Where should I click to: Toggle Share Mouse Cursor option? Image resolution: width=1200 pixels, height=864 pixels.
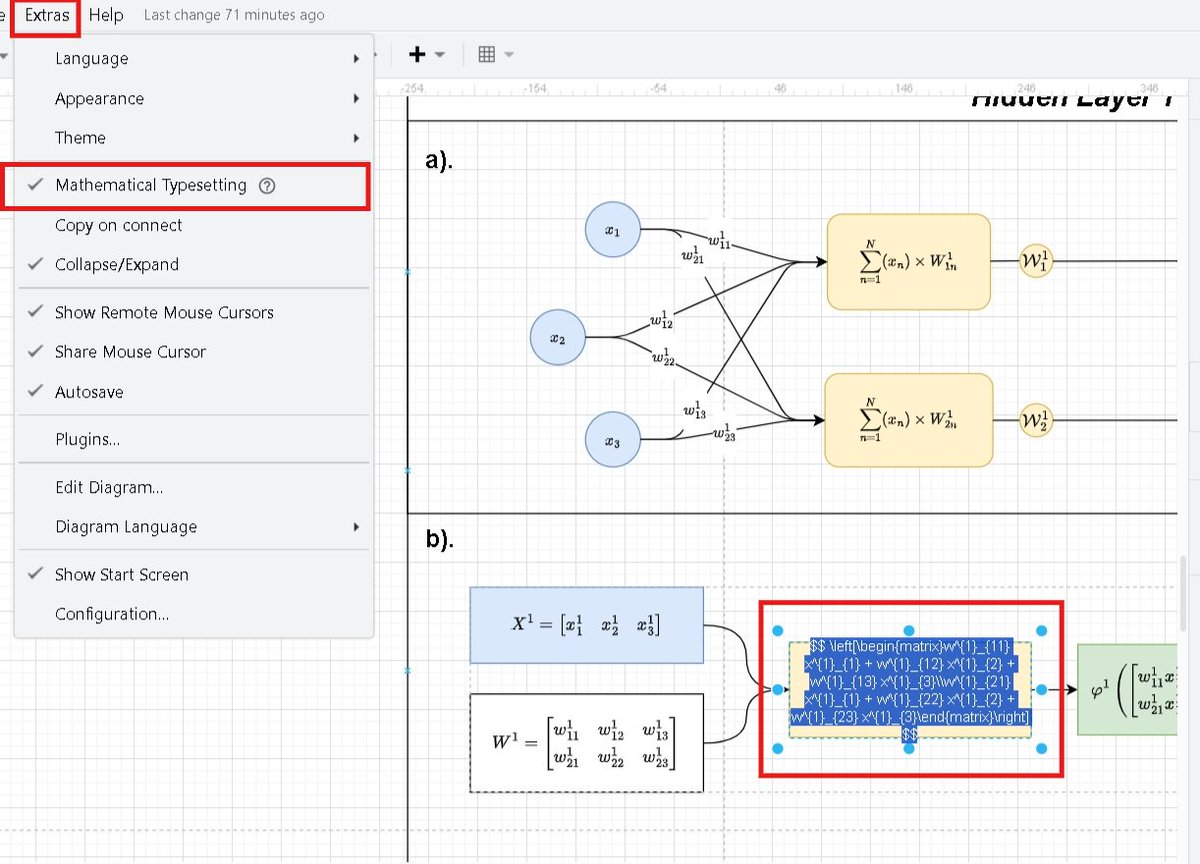pyautogui.click(x=194, y=352)
